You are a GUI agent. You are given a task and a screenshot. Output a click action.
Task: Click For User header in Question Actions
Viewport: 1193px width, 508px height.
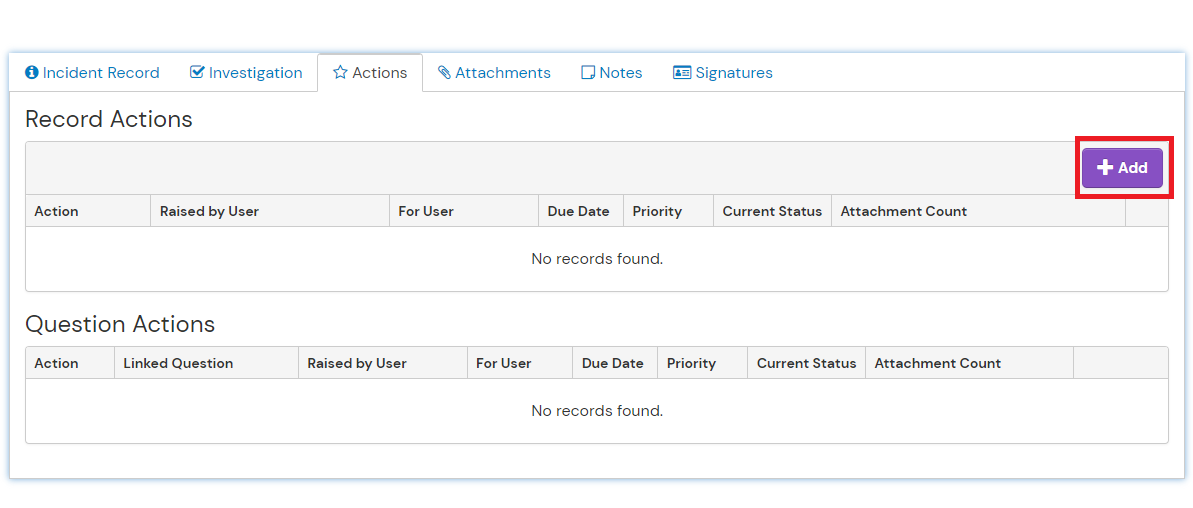pyautogui.click(x=503, y=363)
